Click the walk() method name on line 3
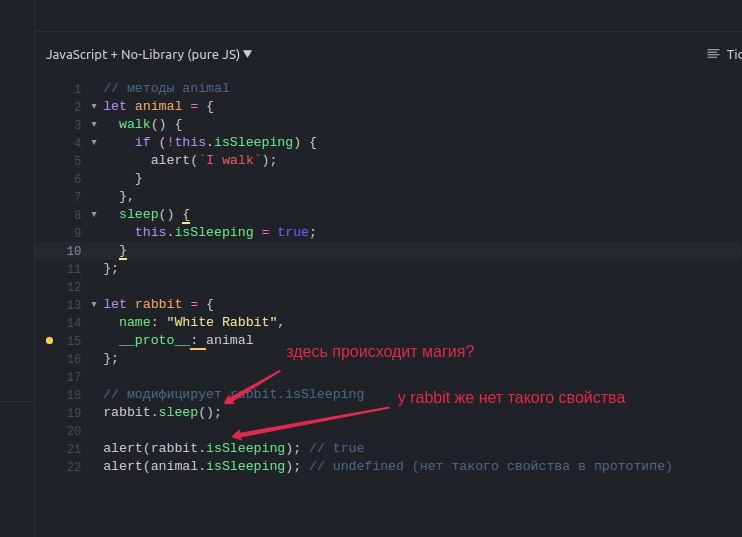Image resolution: width=742 pixels, height=537 pixels. coord(134,124)
